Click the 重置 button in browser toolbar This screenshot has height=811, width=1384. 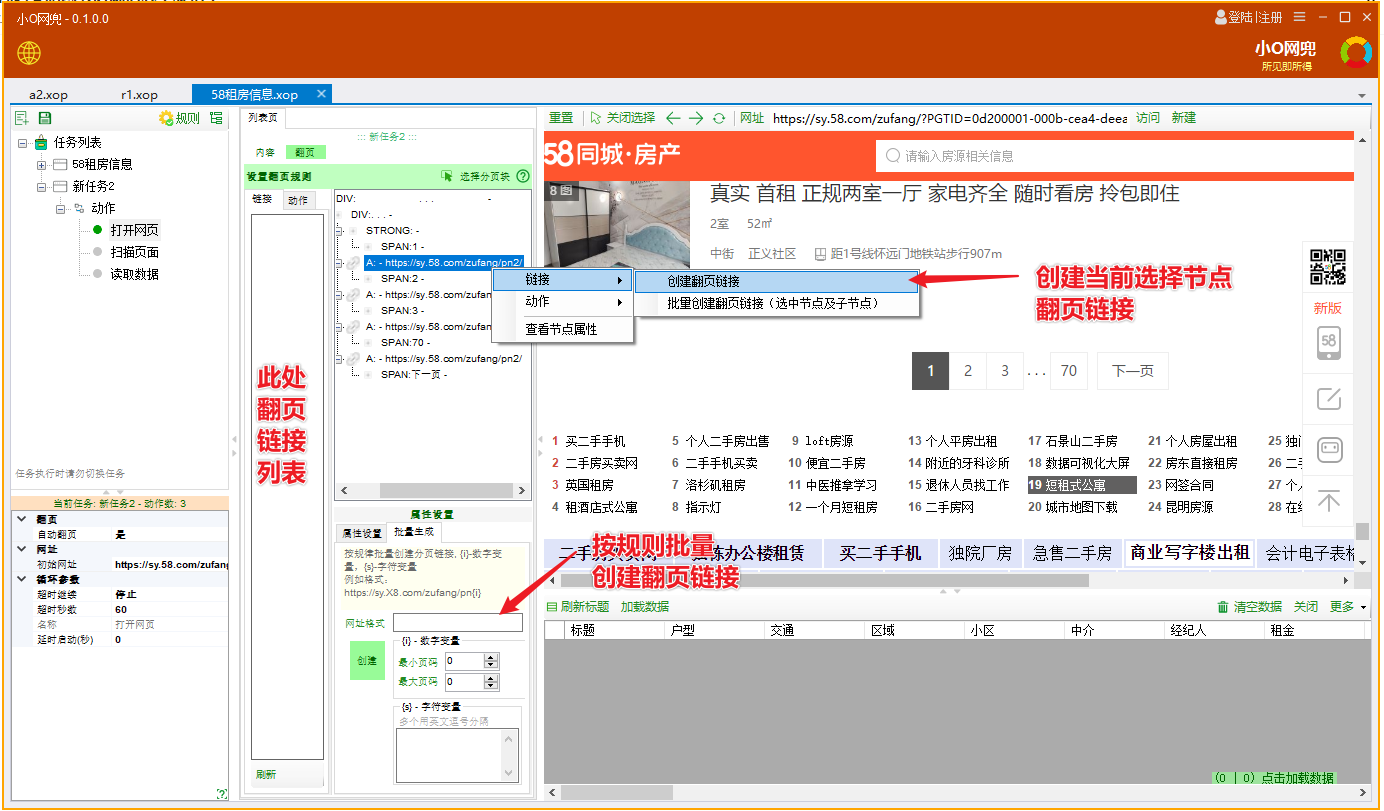(561, 118)
